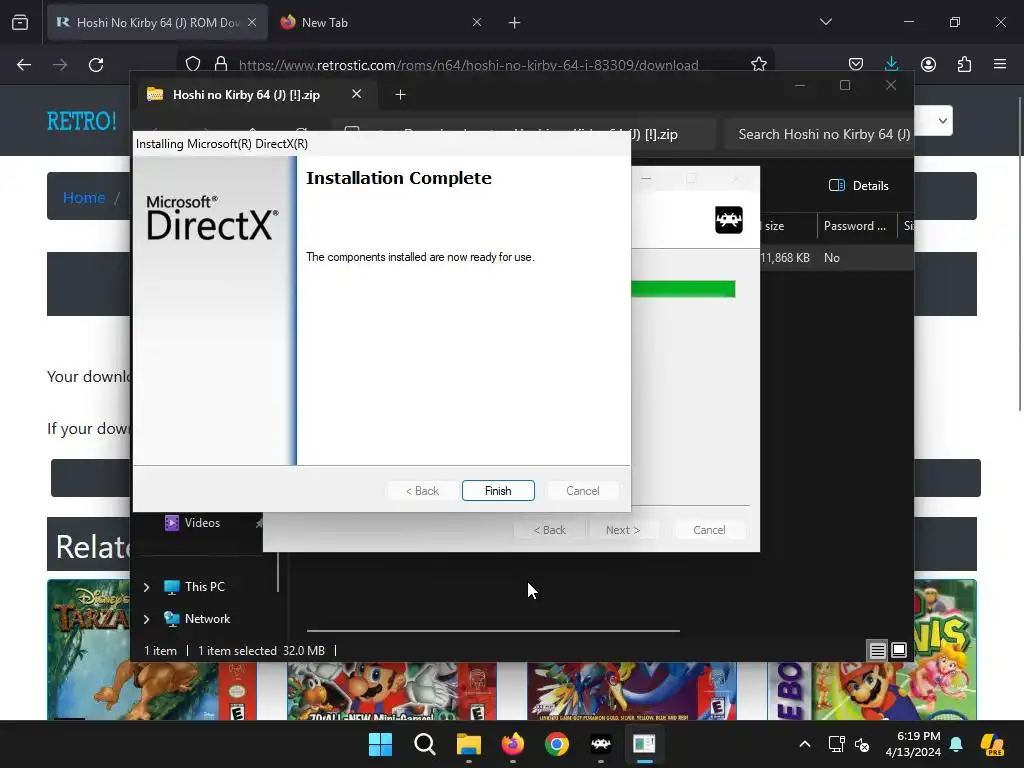Viewport: 1024px width, 768px height.
Task: Click Cancel in the DirectX installer dialog
Action: click(582, 490)
